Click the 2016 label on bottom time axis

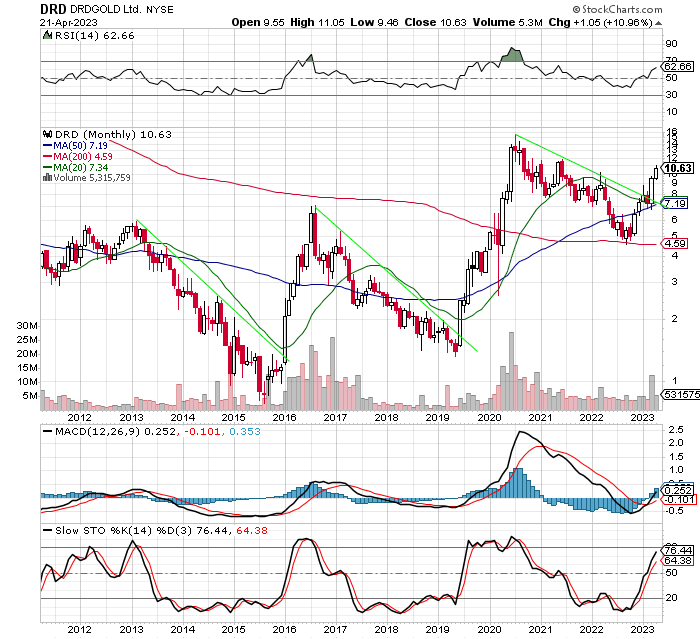pos(284,629)
